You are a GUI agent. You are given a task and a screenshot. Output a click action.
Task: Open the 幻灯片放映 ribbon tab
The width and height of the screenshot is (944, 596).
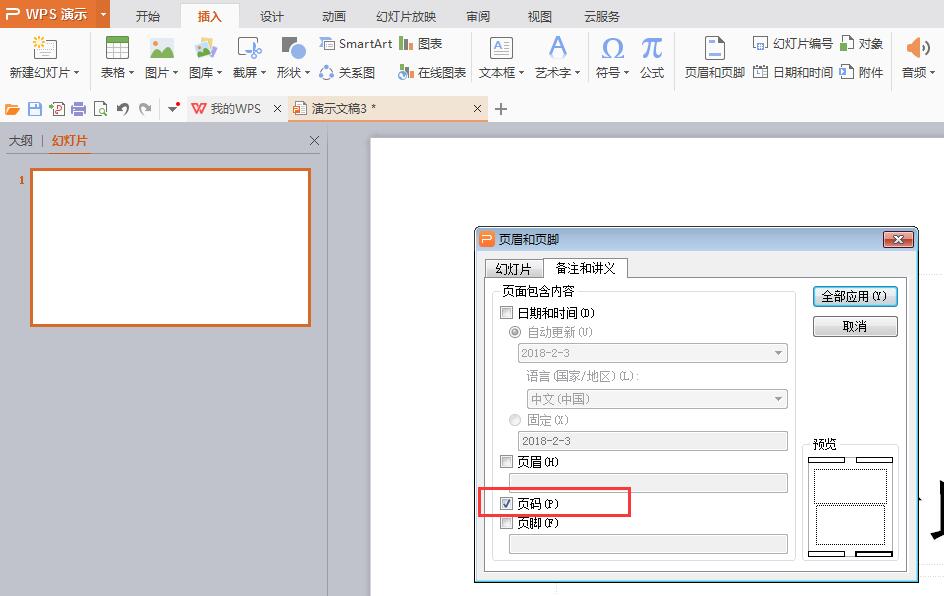click(406, 16)
